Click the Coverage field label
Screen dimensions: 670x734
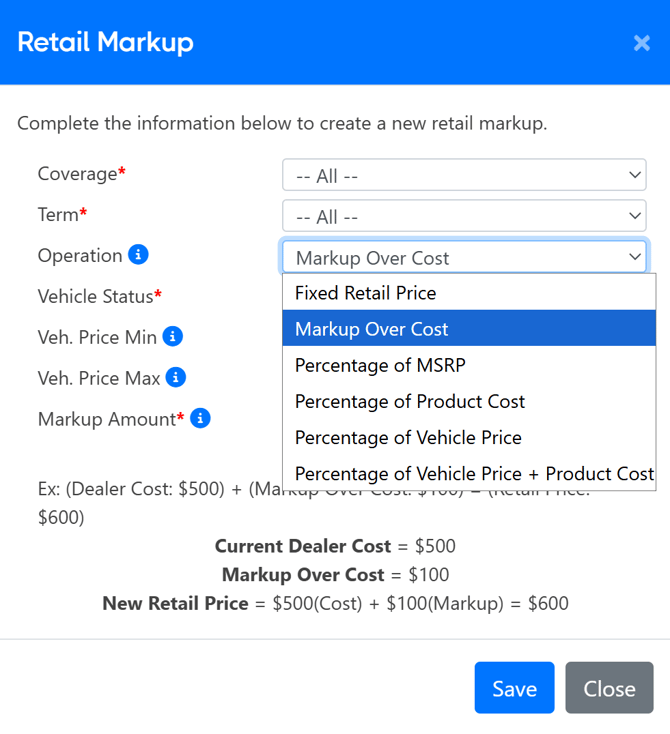point(78,174)
